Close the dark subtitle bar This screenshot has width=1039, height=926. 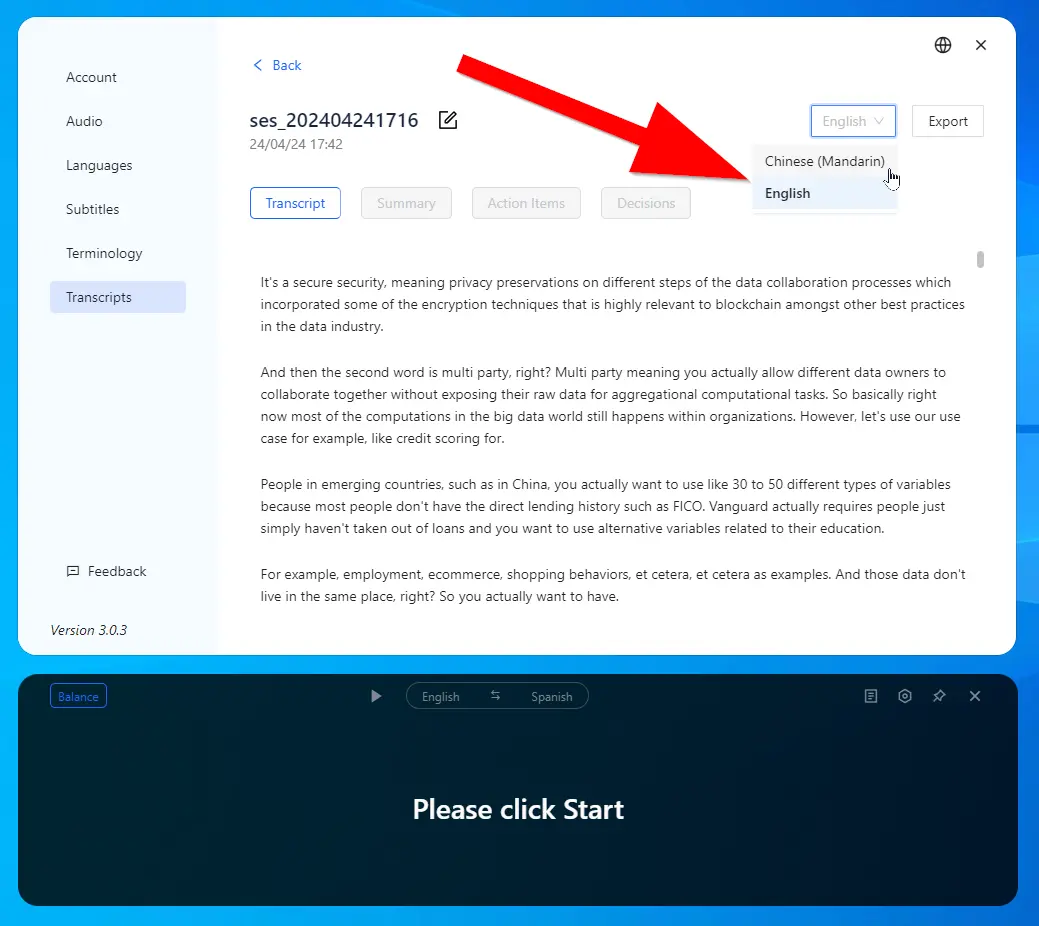coord(975,696)
